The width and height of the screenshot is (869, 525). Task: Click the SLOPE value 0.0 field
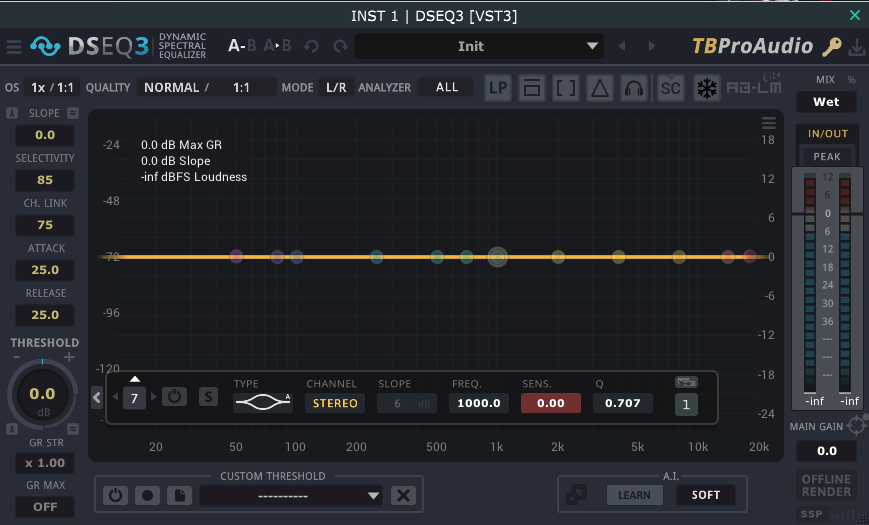(x=45, y=135)
